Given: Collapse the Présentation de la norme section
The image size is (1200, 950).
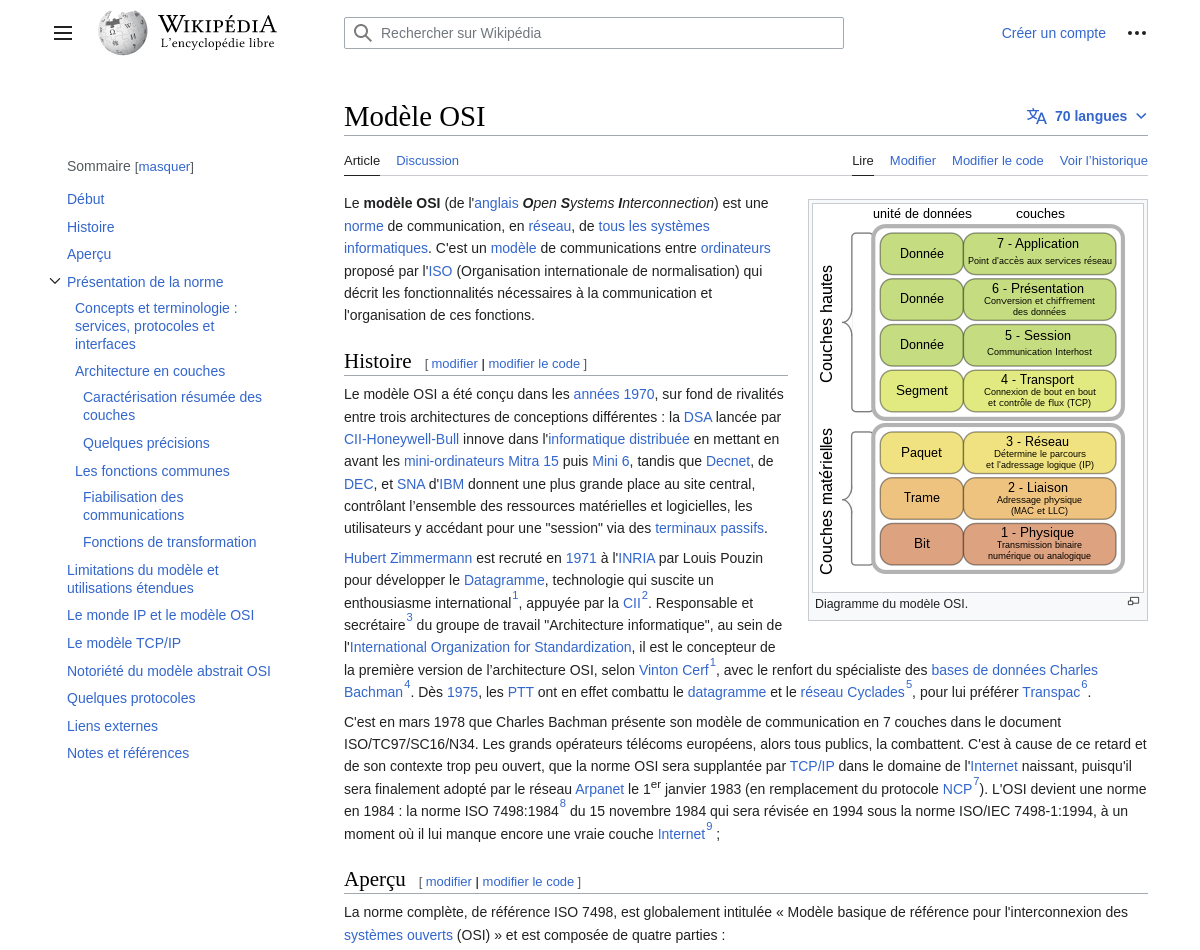Looking at the screenshot, I should click(x=55, y=281).
